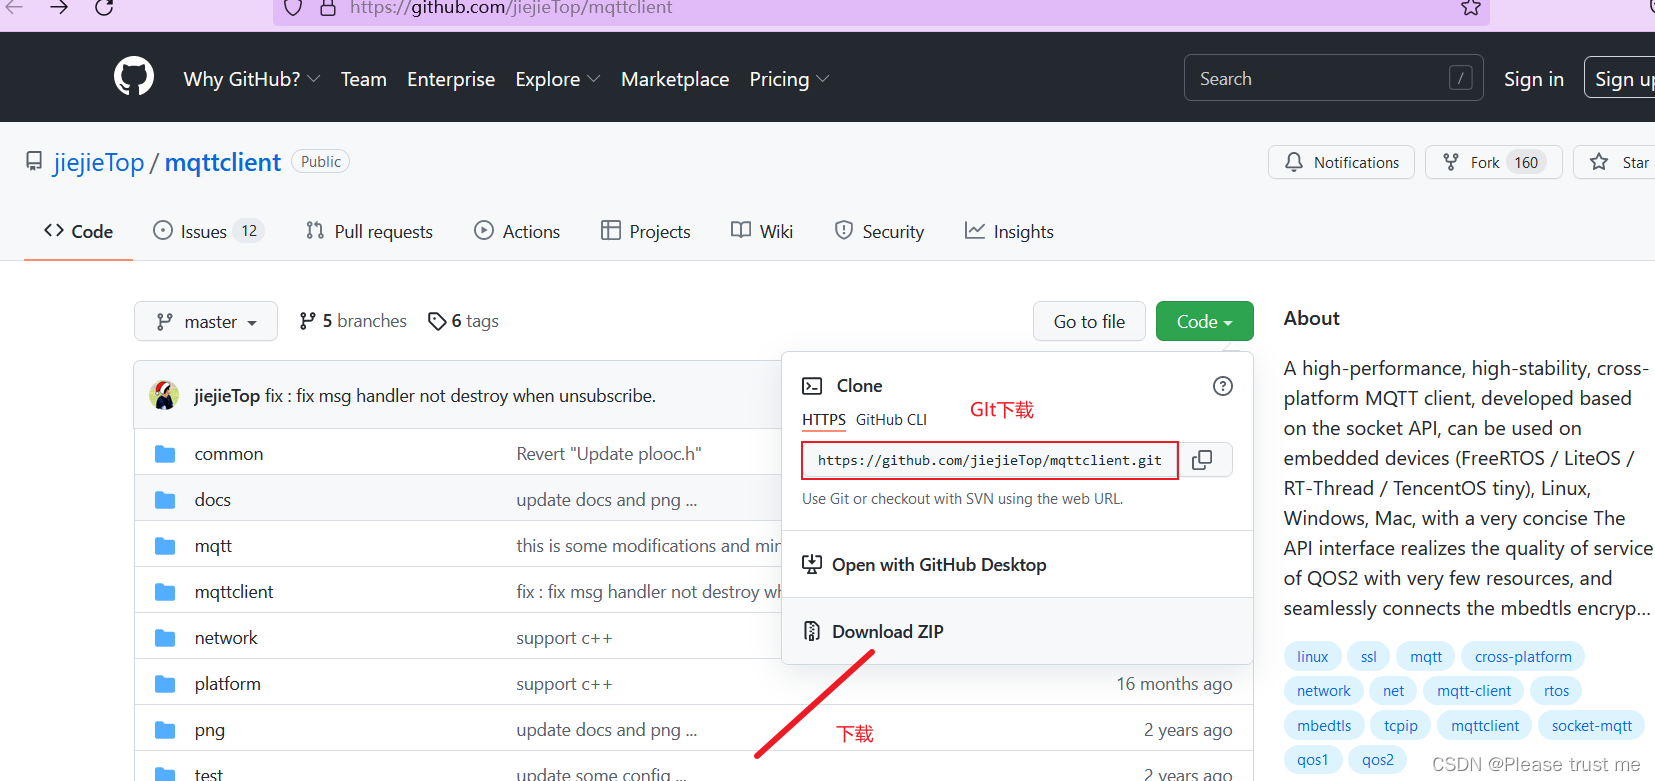Image resolution: width=1655 pixels, height=781 pixels.
Task: Expand the Why GitHub? menu
Action: (251, 79)
